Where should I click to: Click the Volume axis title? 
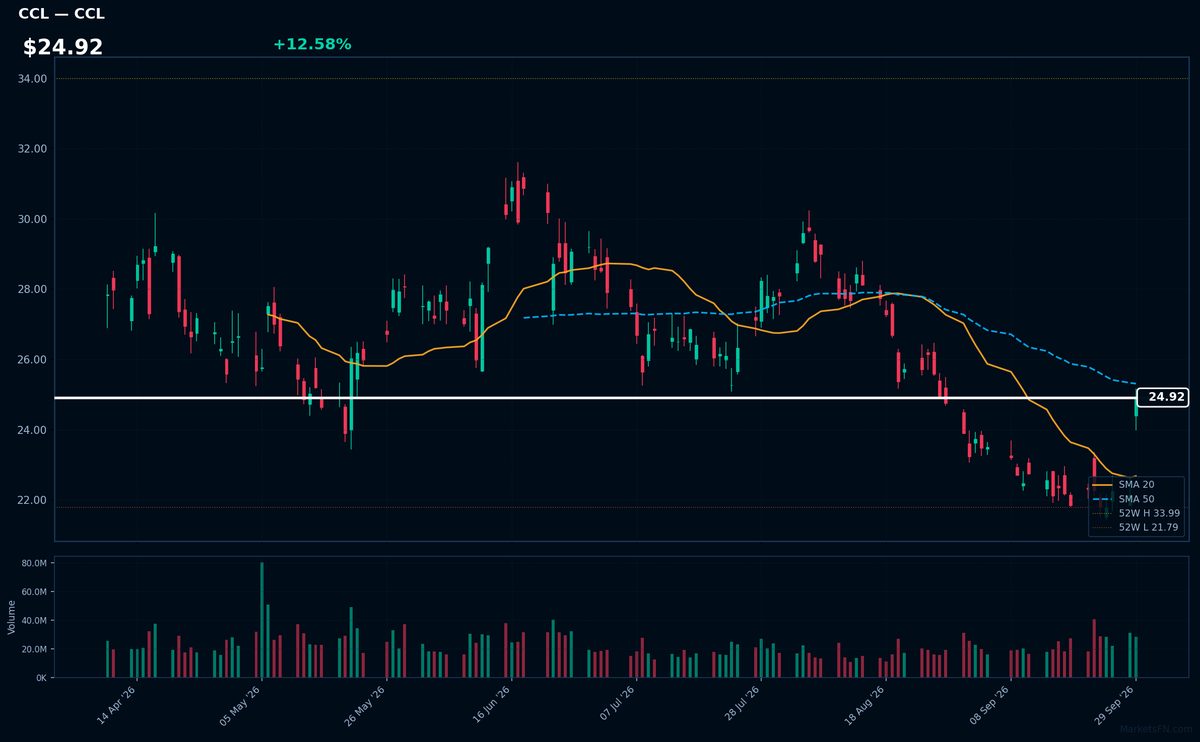tap(11, 617)
